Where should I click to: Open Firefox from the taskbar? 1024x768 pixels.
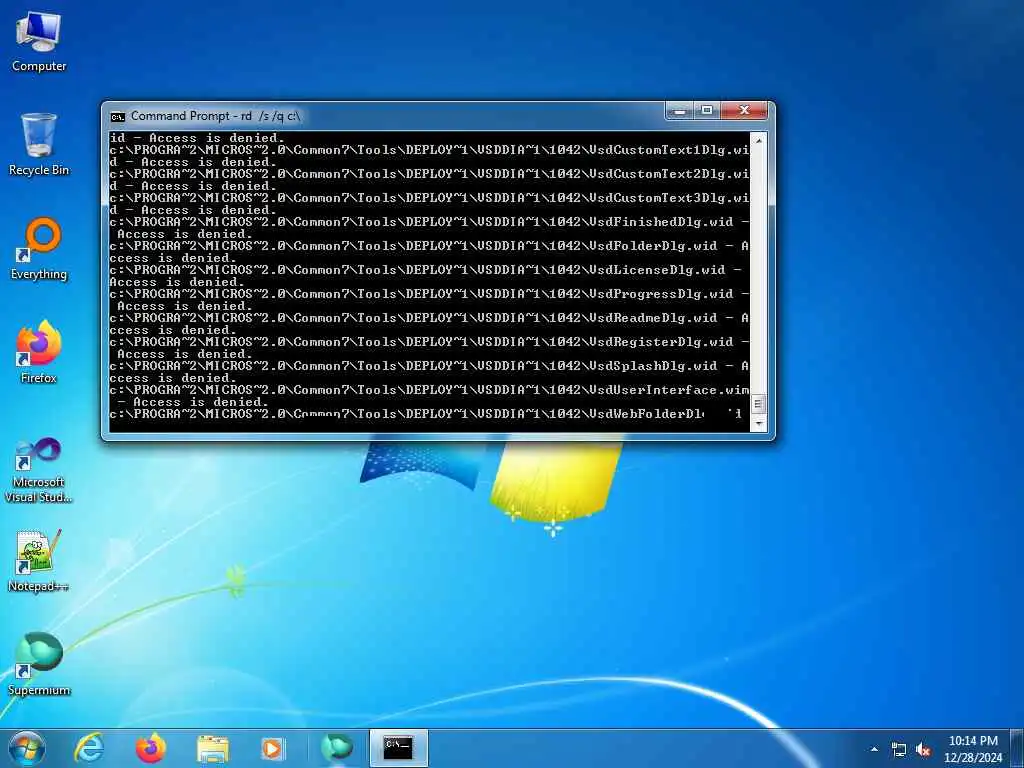pos(151,748)
